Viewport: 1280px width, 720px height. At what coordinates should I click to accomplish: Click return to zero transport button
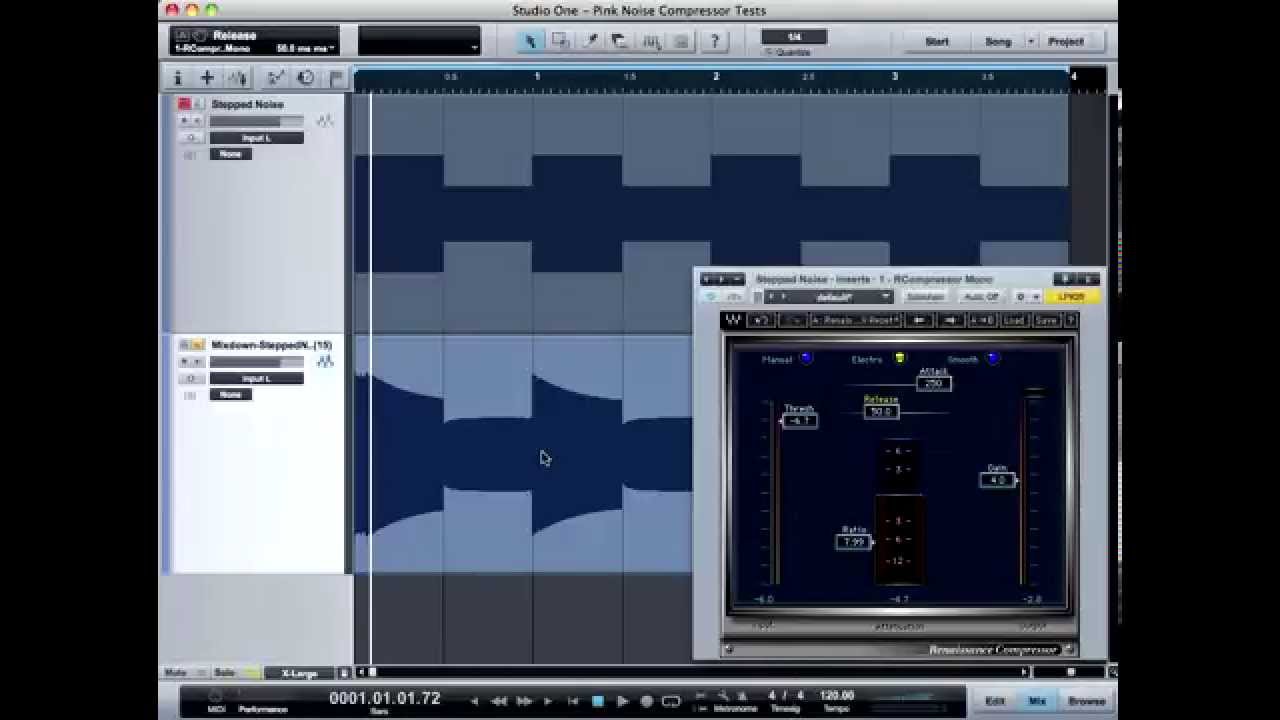click(x=573, y=701)
